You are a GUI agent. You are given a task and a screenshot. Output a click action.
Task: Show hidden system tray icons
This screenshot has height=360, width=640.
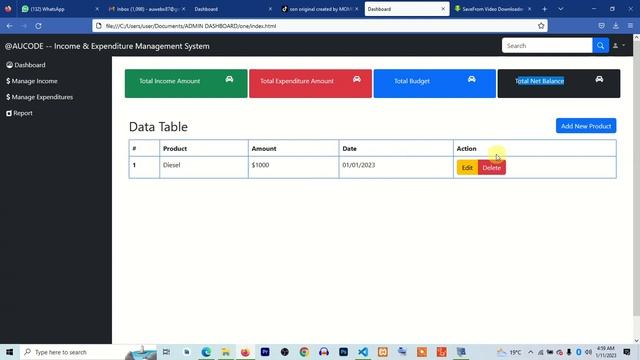tap(530, 352)
